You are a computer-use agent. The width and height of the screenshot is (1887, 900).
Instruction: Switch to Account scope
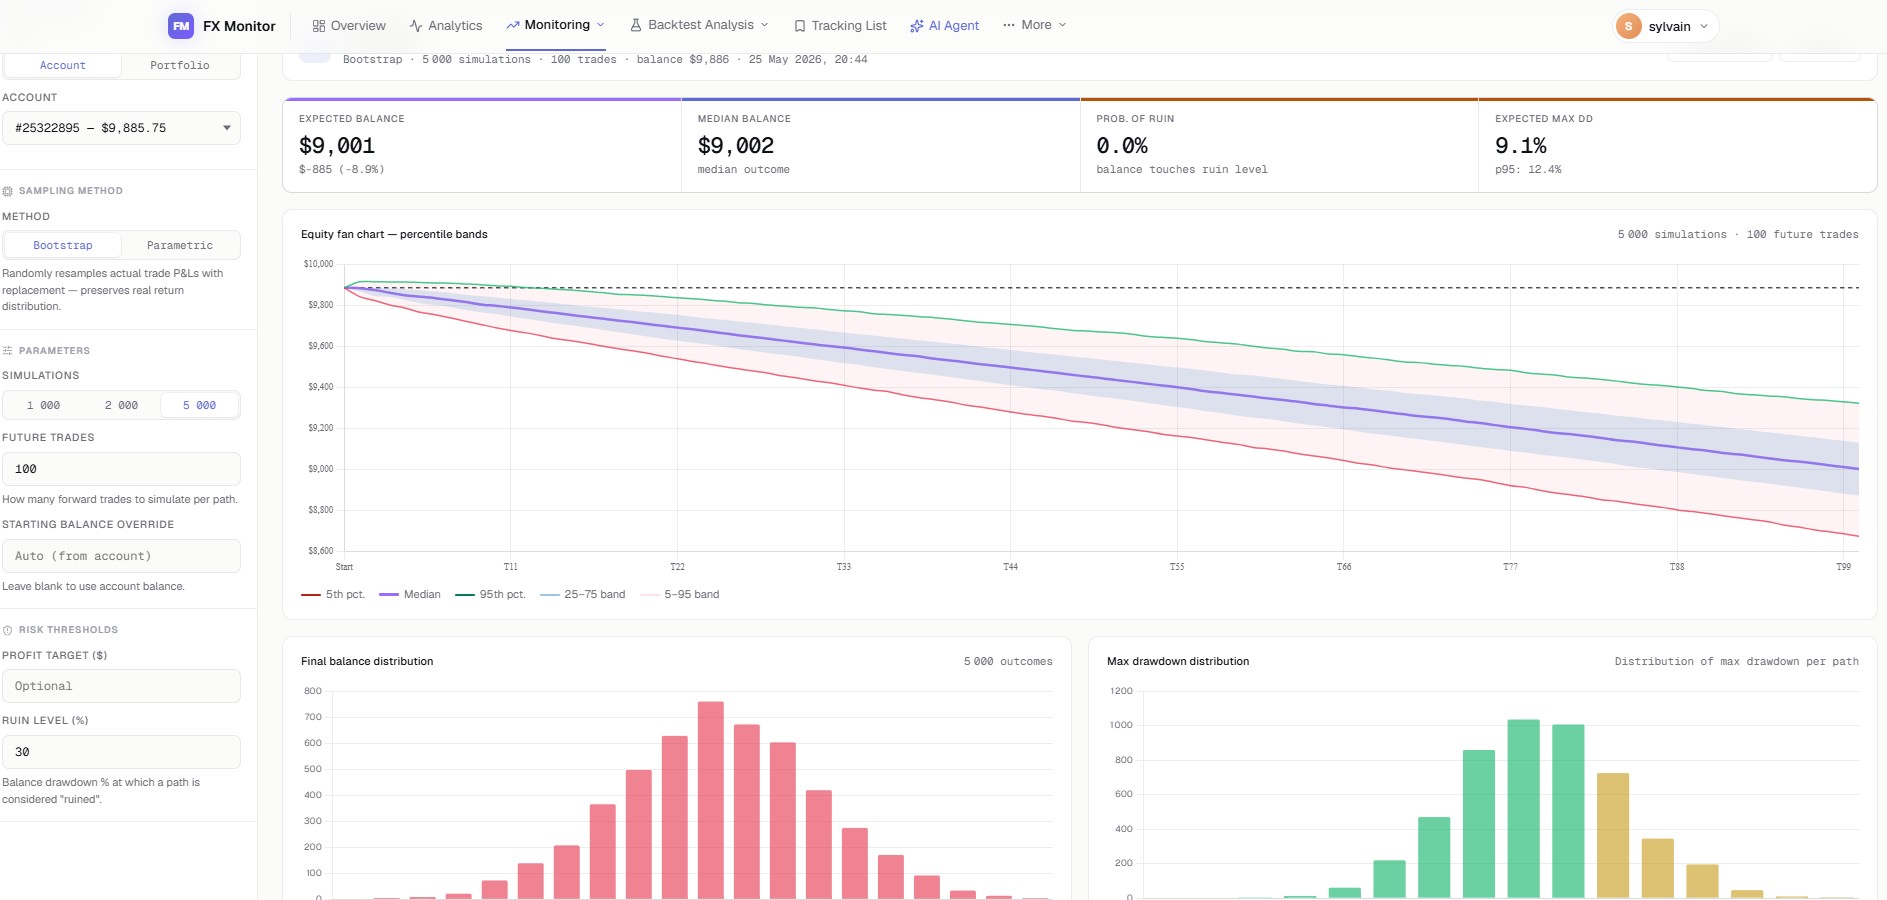(x=63, y=65)
